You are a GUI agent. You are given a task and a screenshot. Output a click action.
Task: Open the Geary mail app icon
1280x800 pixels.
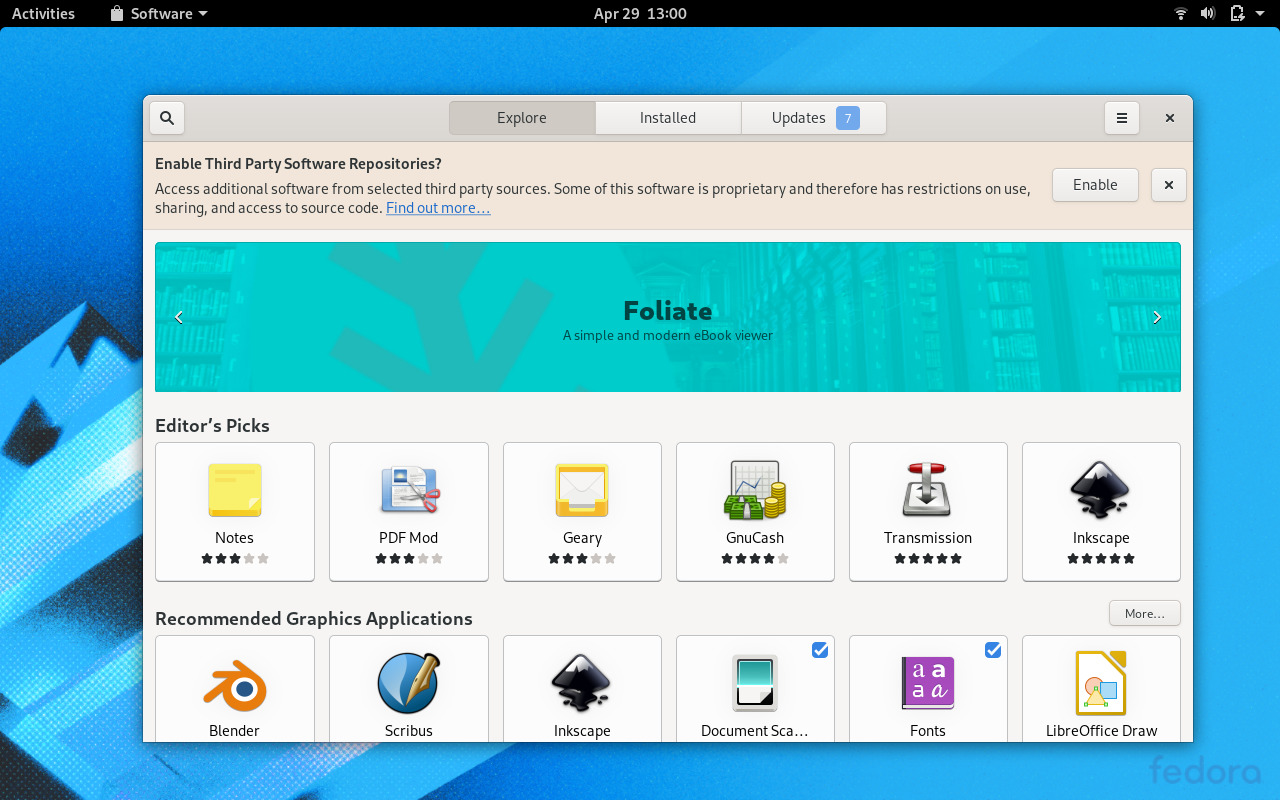click(582, 490)
